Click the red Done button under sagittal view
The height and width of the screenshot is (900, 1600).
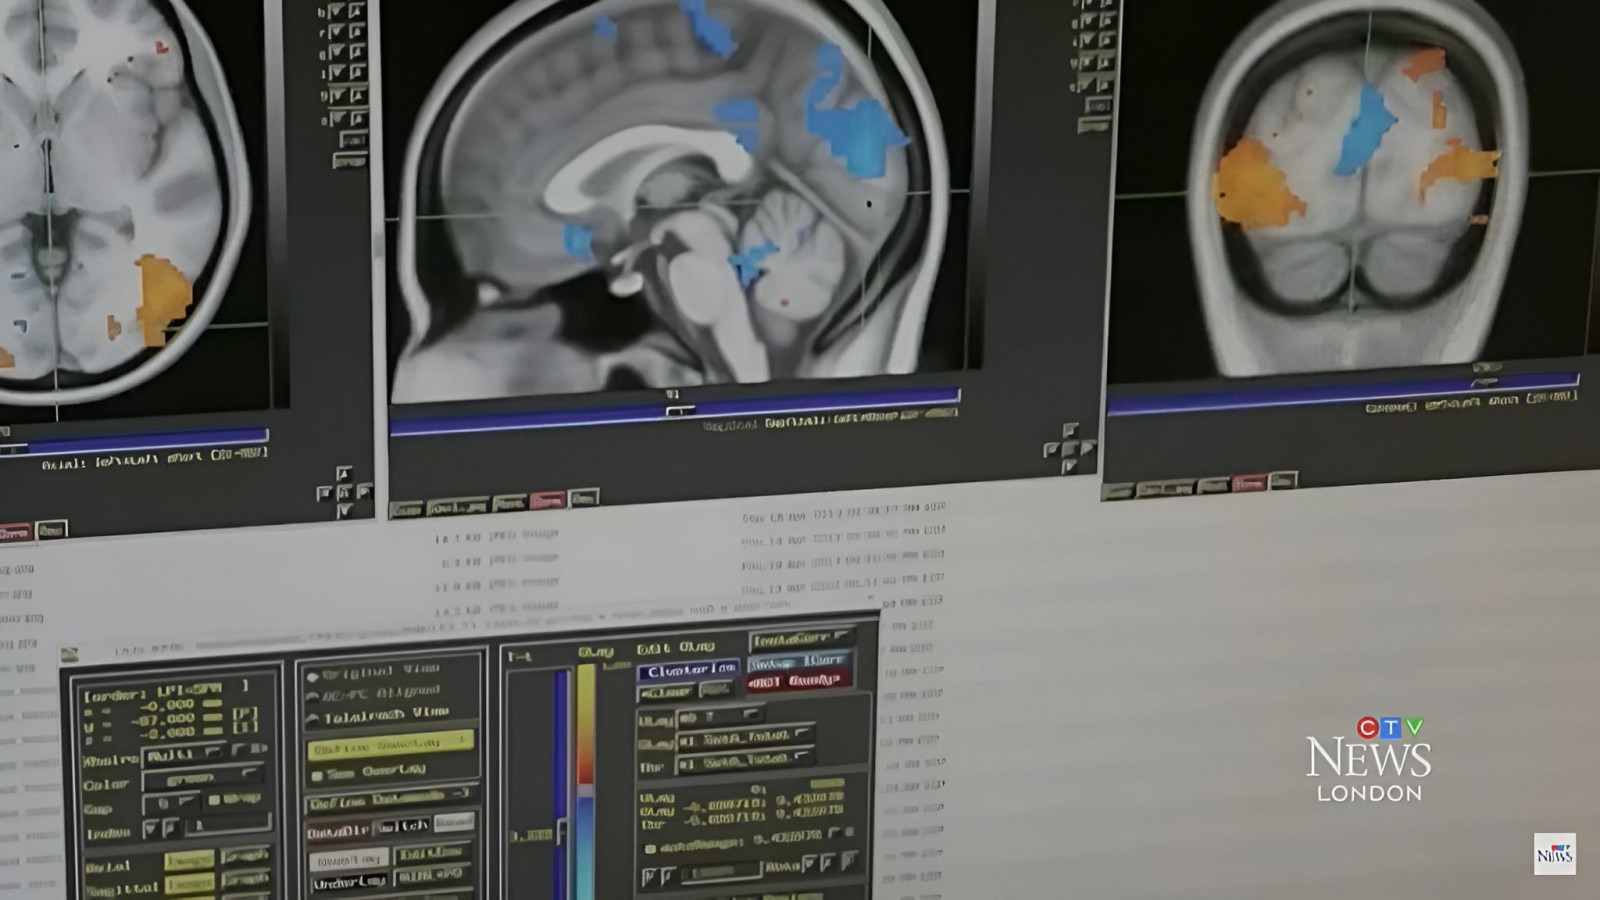point(547,499)
